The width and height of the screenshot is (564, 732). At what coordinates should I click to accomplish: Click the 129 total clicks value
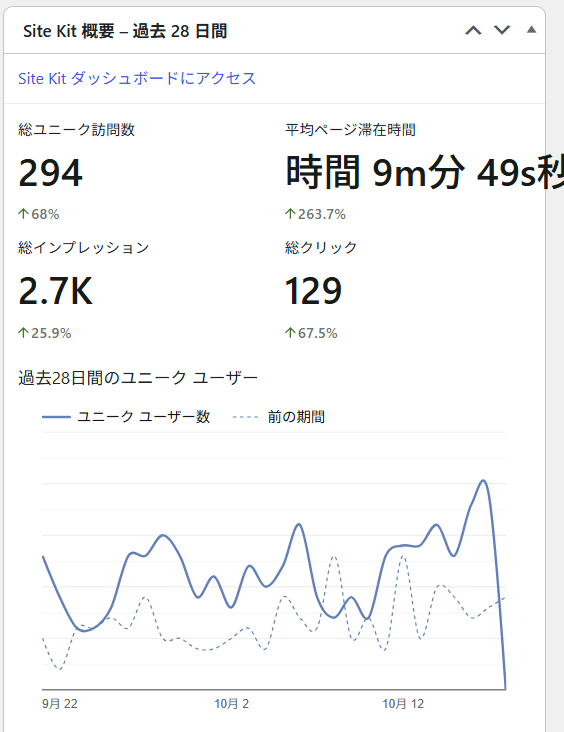313,291
